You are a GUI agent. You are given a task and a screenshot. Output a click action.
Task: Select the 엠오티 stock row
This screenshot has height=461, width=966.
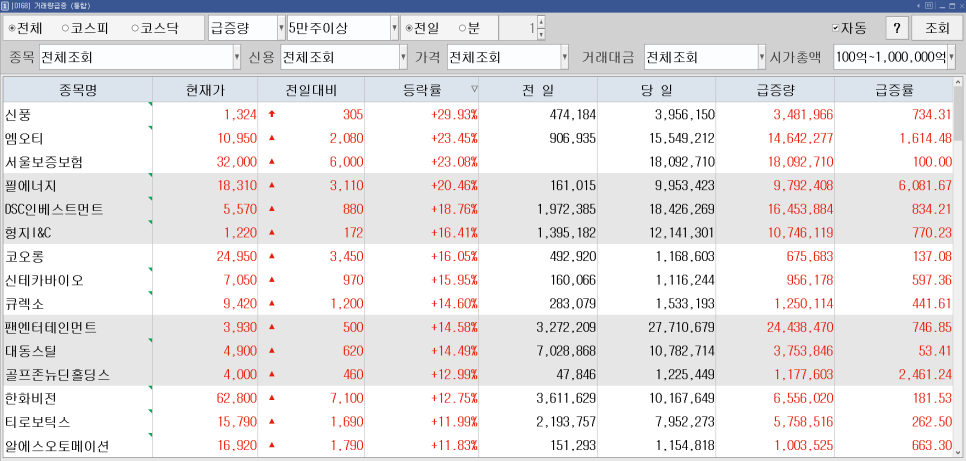pos(478,138)
